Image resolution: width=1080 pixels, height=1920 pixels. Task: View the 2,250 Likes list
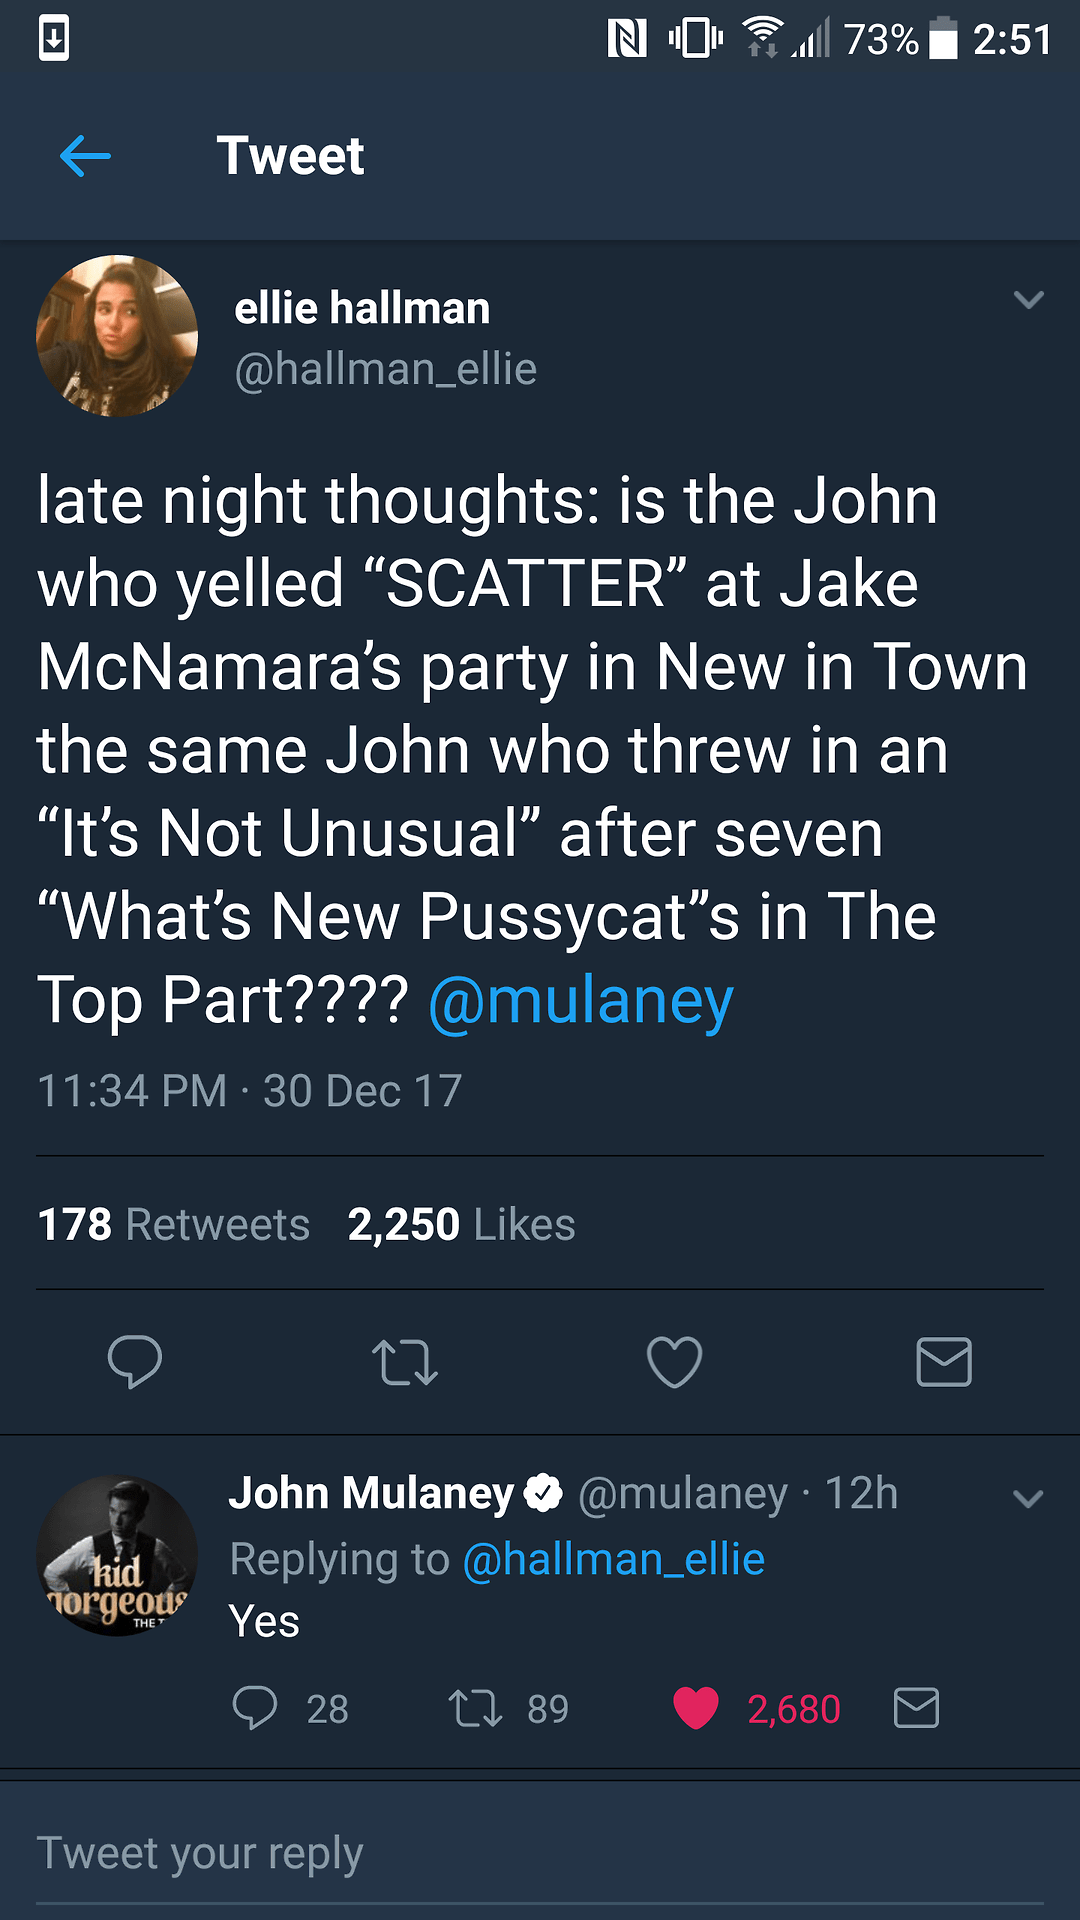(x=461, y=1225)
